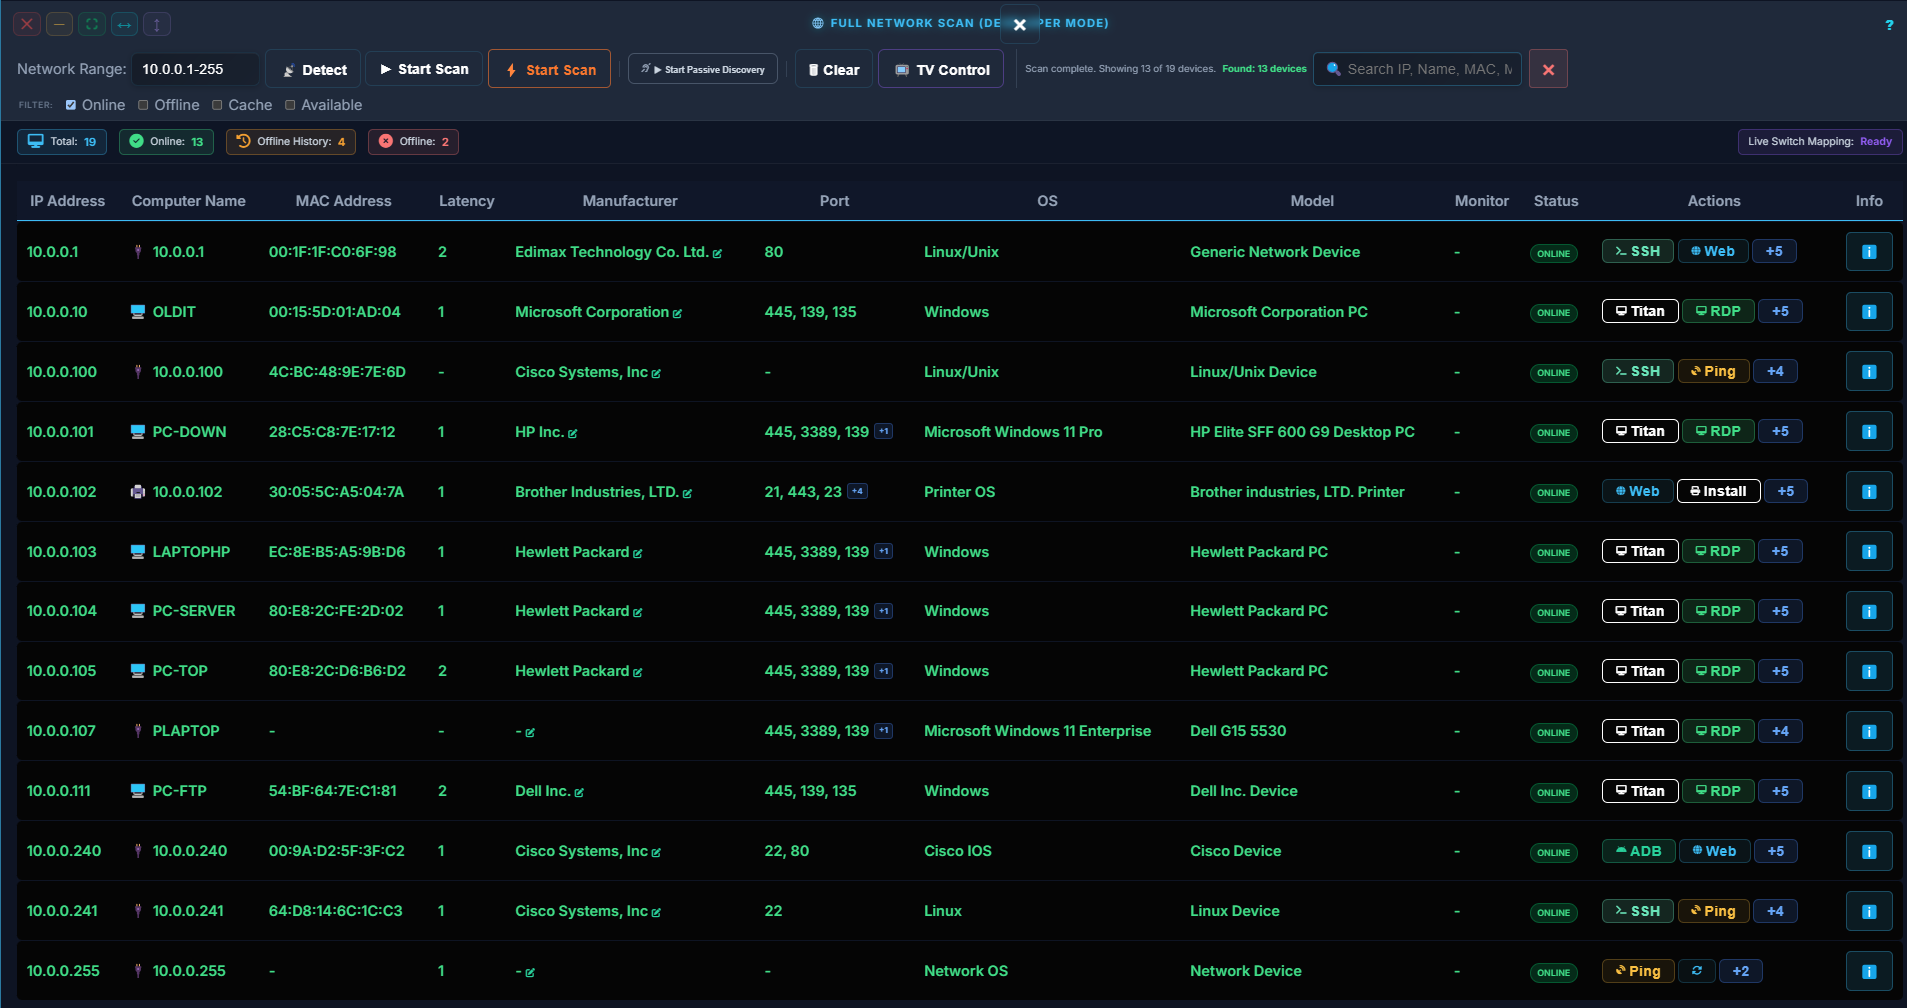This screenshot has width=1907, height=1008.
Task: Expand +5 actions for OLDIT
Action: 1780,311
